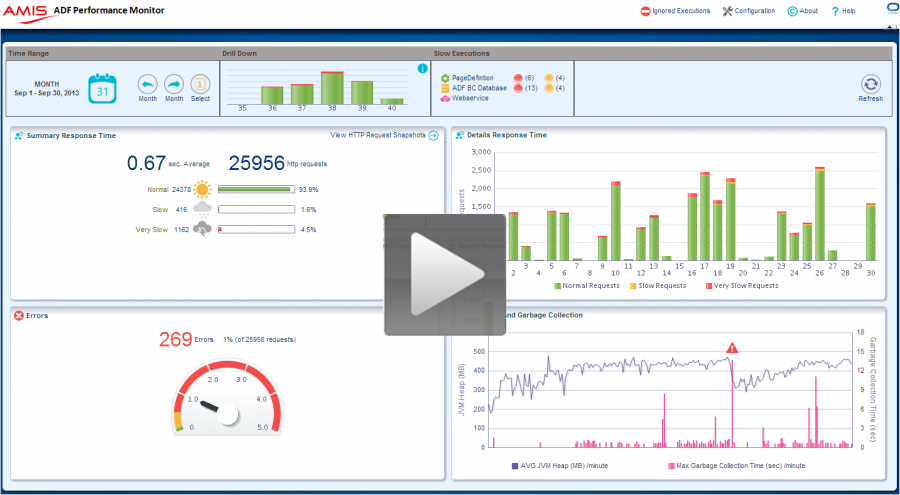
Task: Select the PageDefinition slow executions entry
Action: coord(471,78)
